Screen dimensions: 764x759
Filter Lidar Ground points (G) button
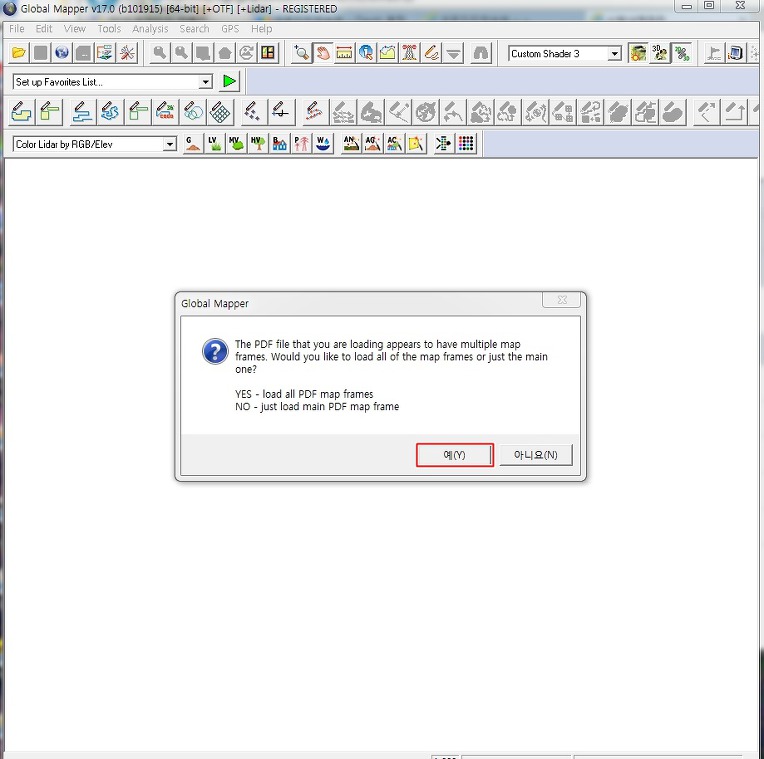193,144
